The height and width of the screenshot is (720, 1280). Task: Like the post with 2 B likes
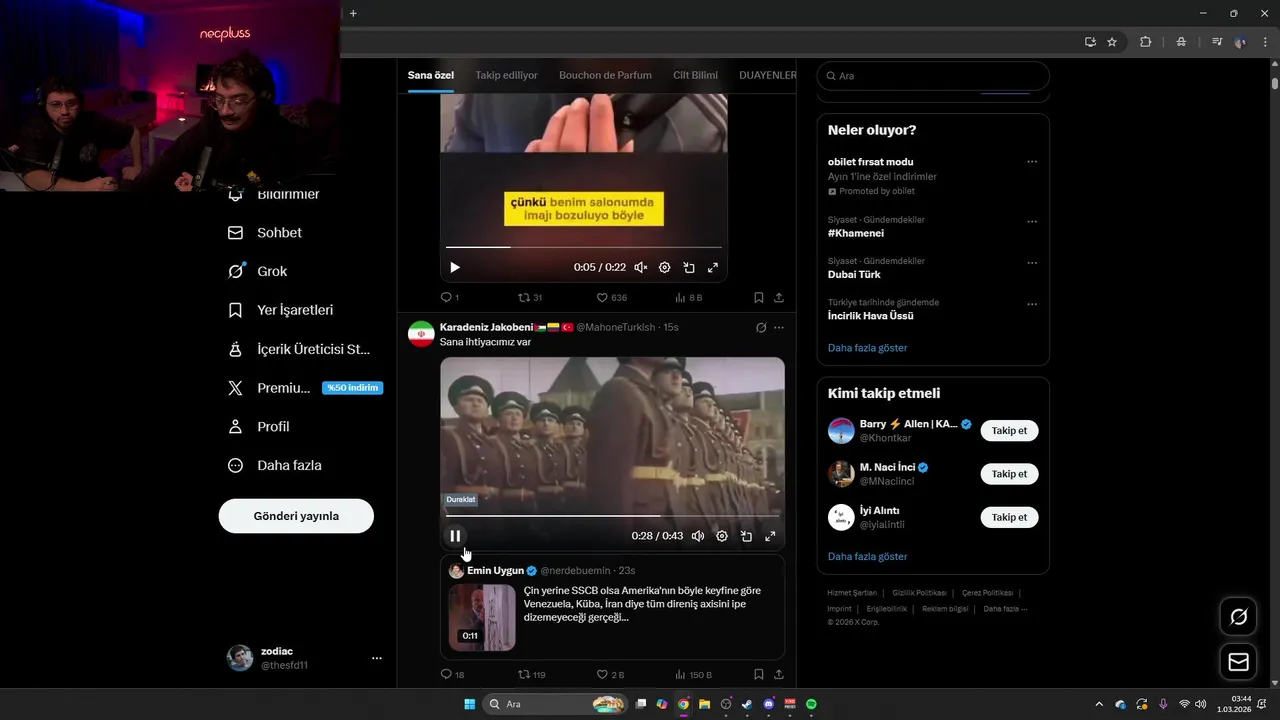tap(610, 675)
